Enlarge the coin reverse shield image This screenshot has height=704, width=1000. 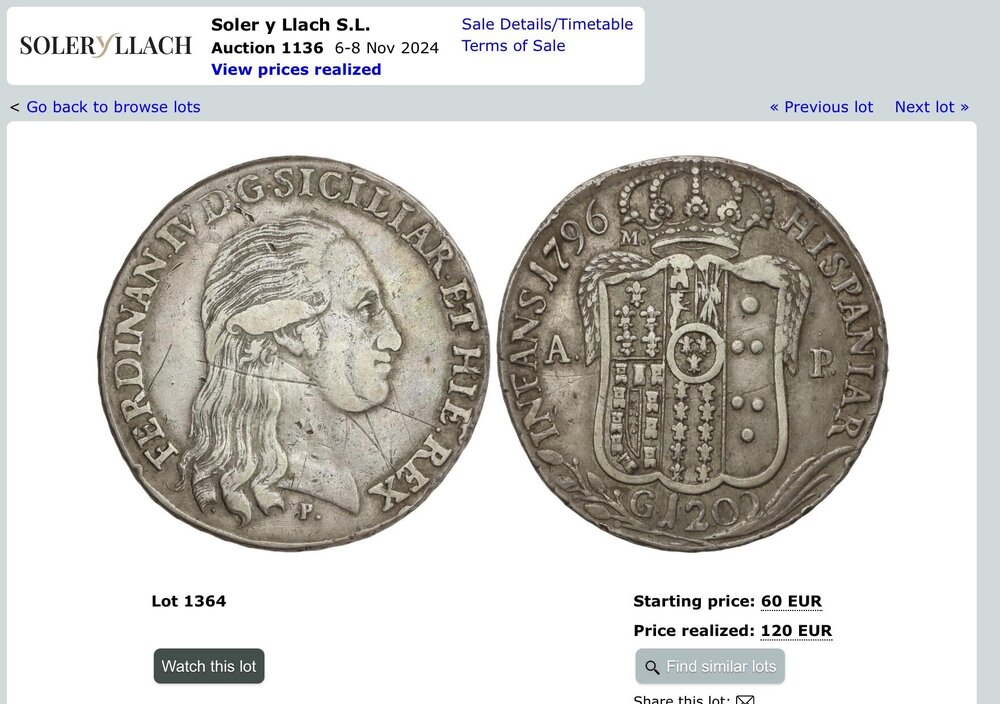693,353
